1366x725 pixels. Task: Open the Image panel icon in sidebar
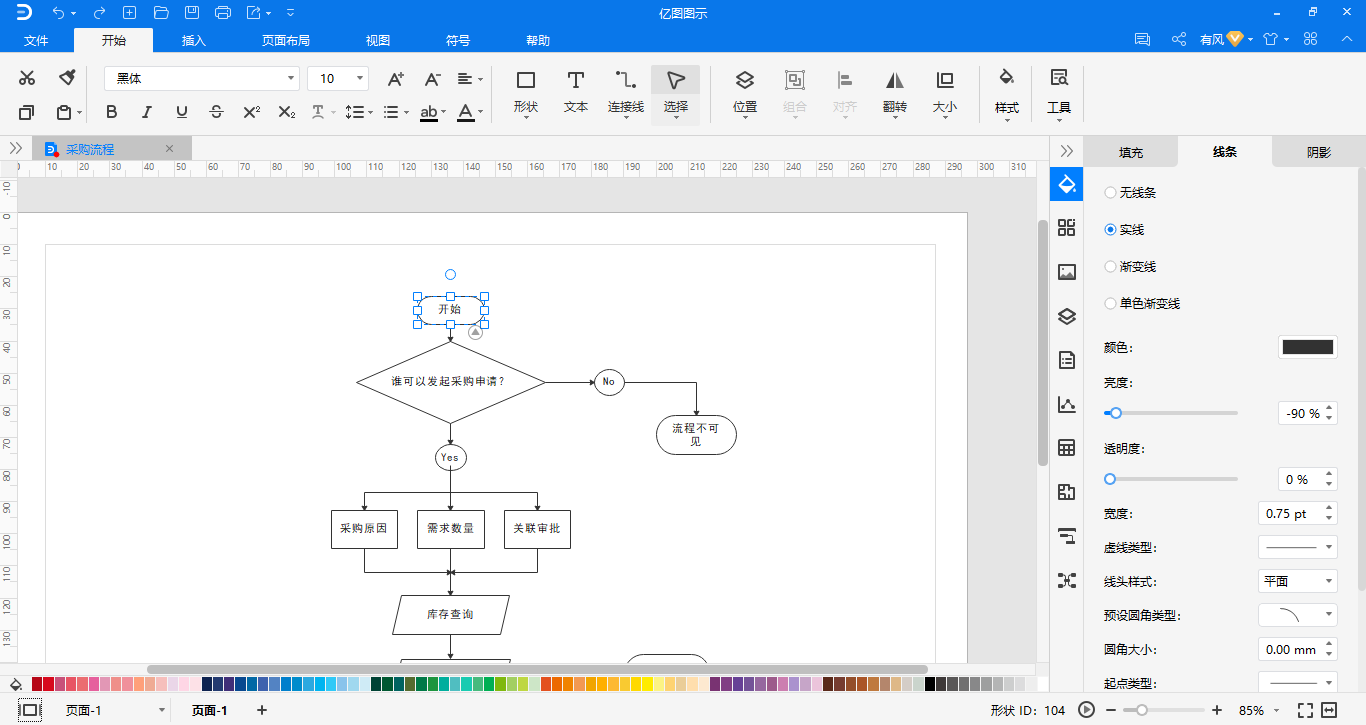click(1067, 272)
